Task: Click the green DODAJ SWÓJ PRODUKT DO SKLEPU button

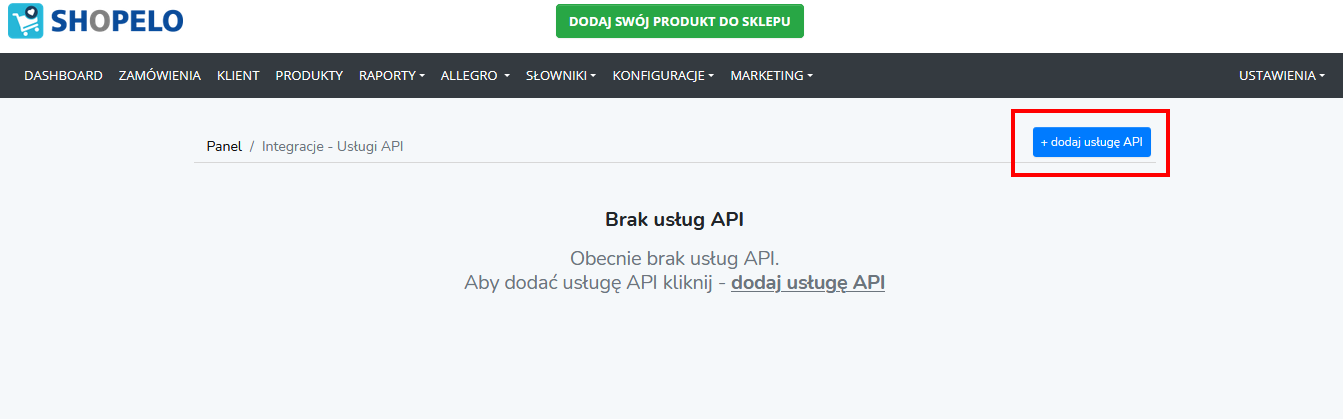Action: tap(680, 21)
